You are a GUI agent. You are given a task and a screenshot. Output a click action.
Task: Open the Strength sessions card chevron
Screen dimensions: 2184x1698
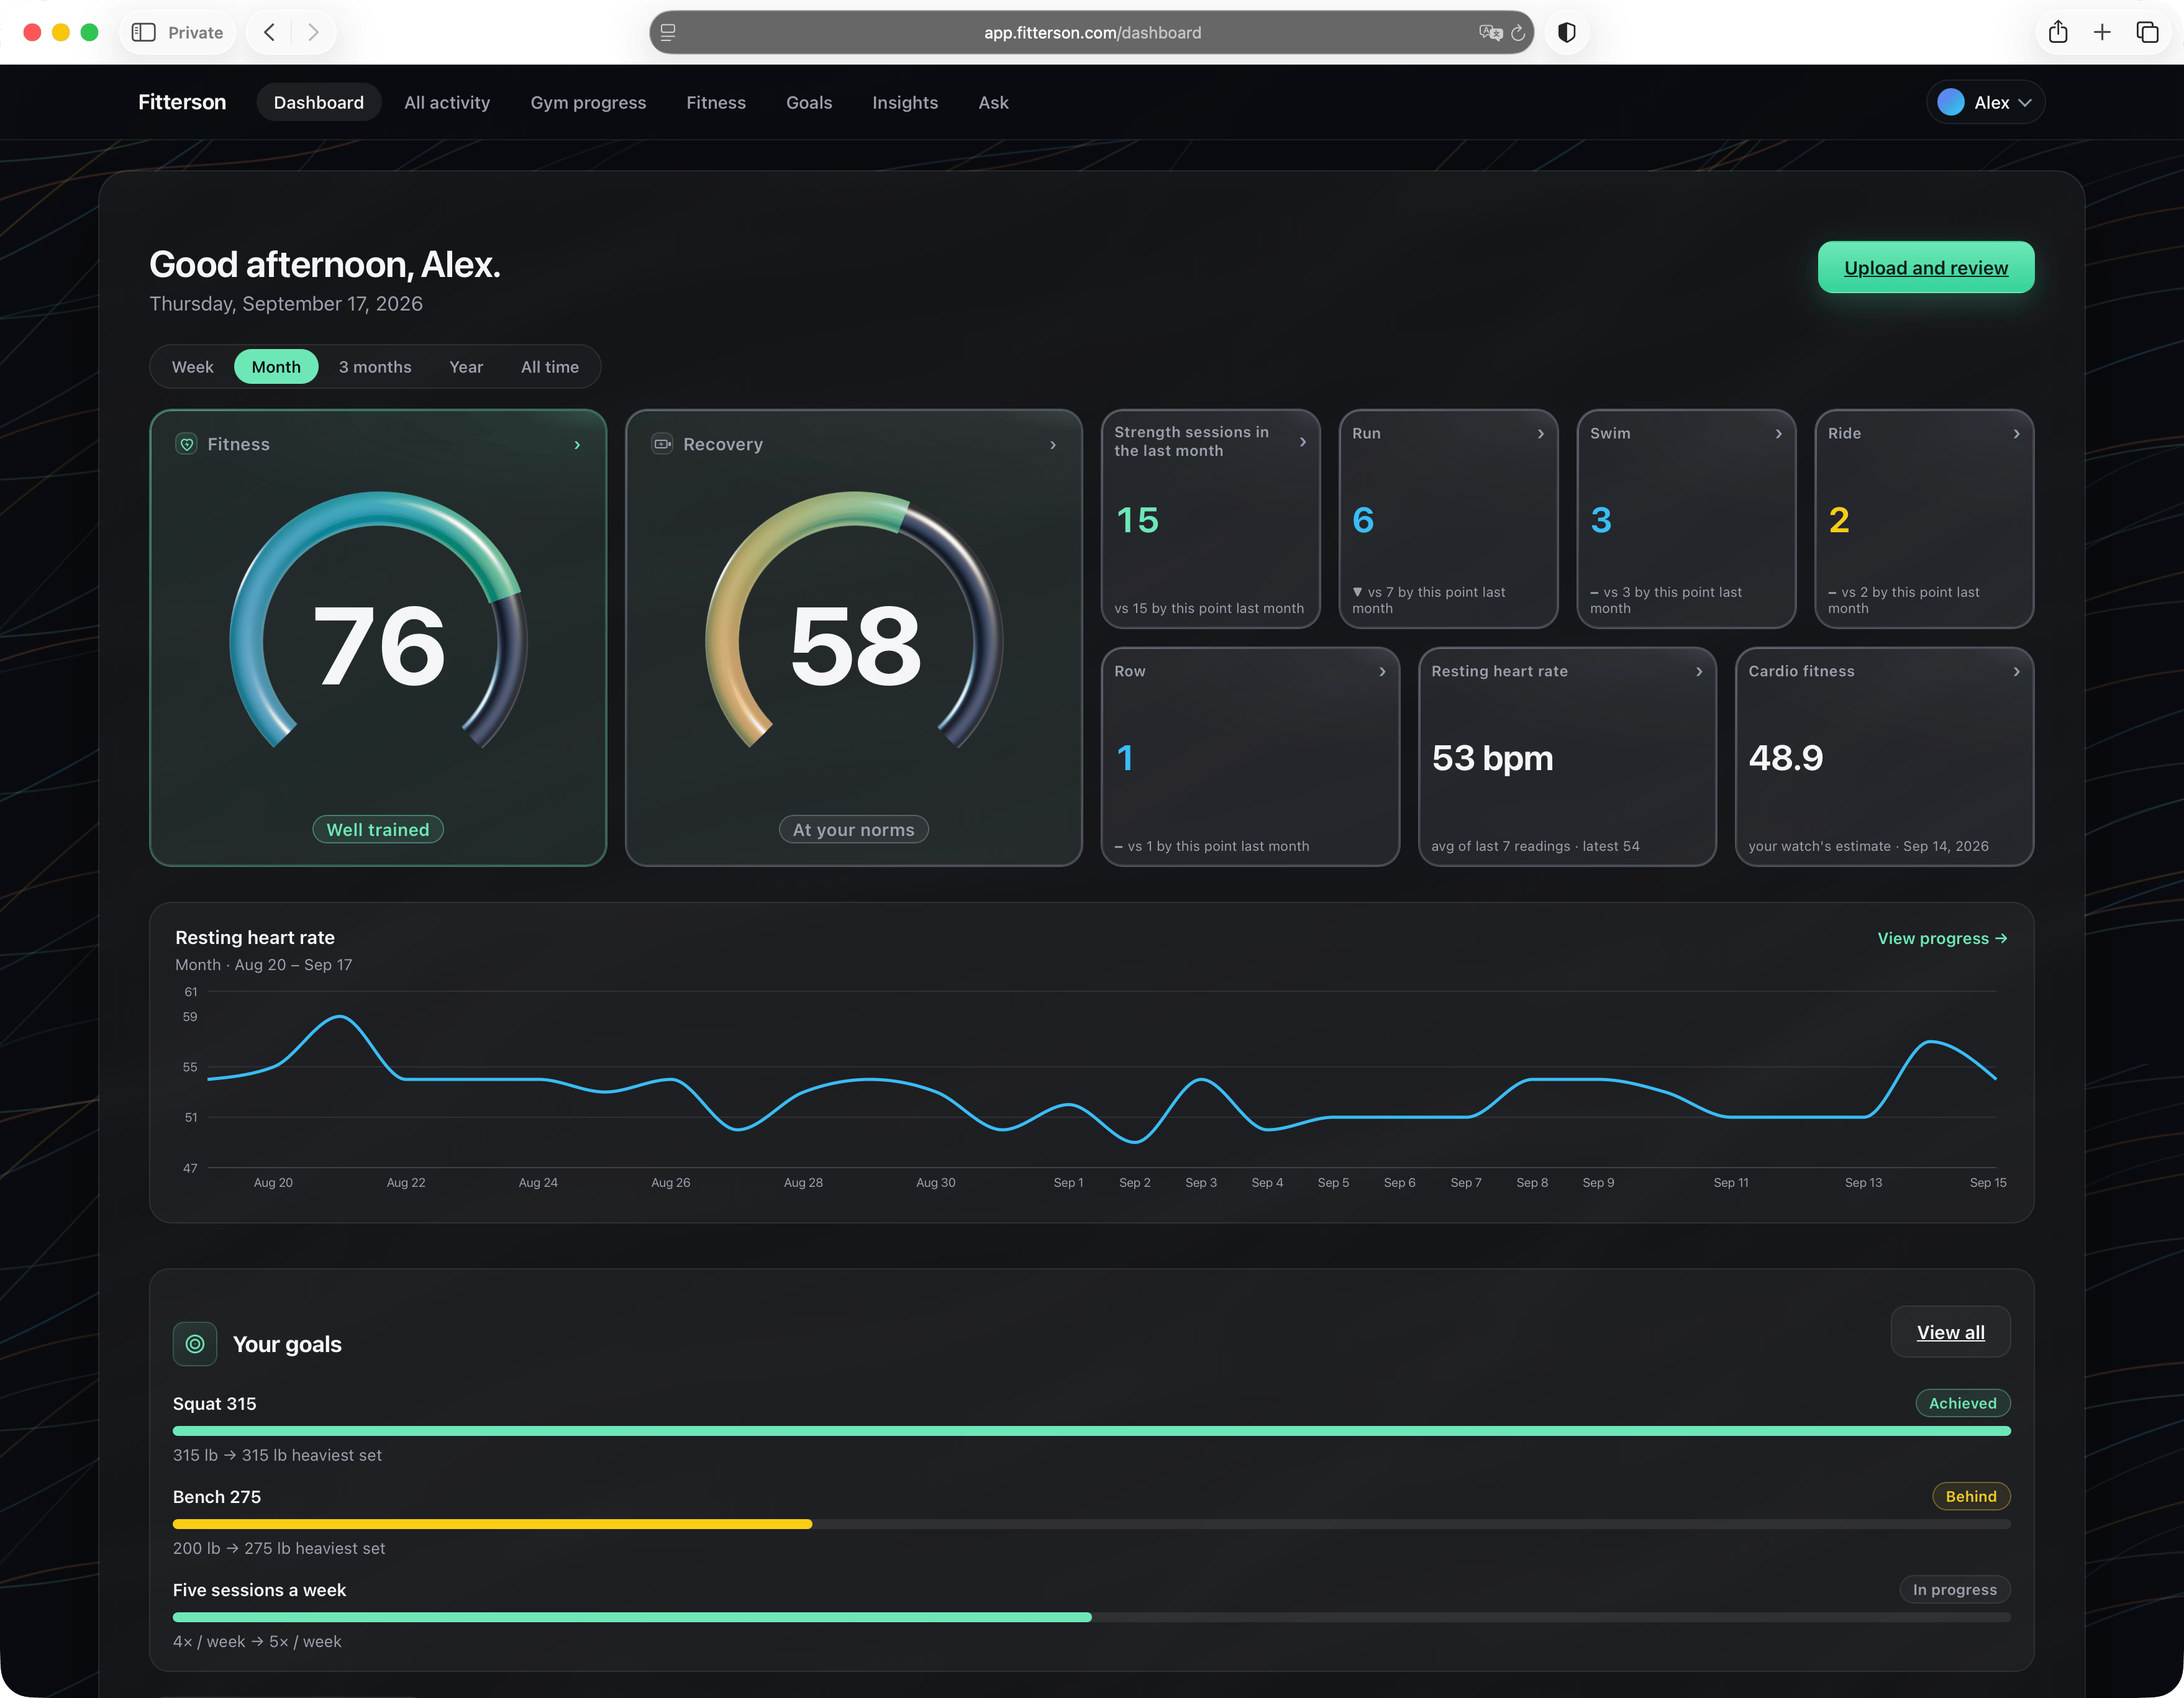pyautogui.click(x=1303, y=442)
